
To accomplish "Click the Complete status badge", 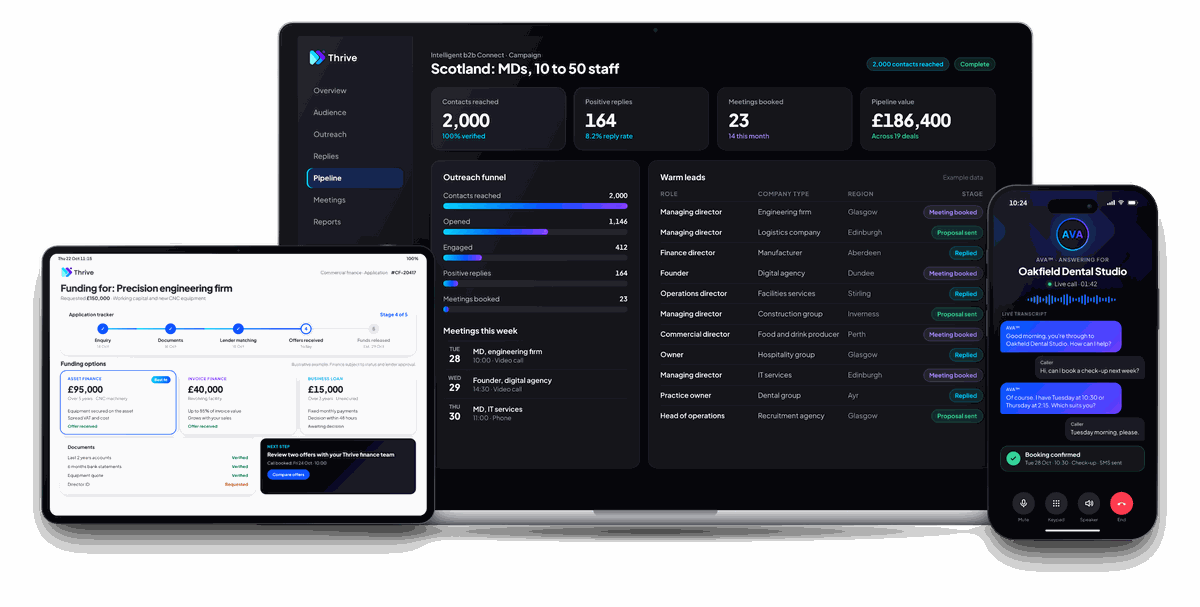I will [974, 64].
